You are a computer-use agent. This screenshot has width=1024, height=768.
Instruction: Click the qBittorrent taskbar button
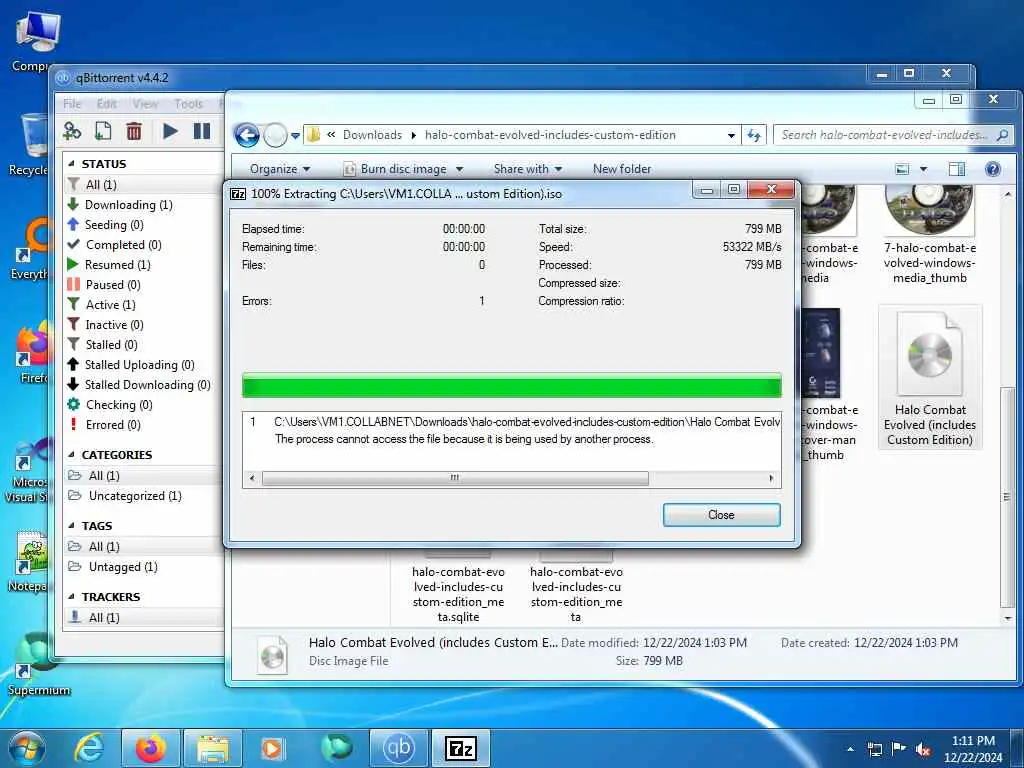coord(398,748)
